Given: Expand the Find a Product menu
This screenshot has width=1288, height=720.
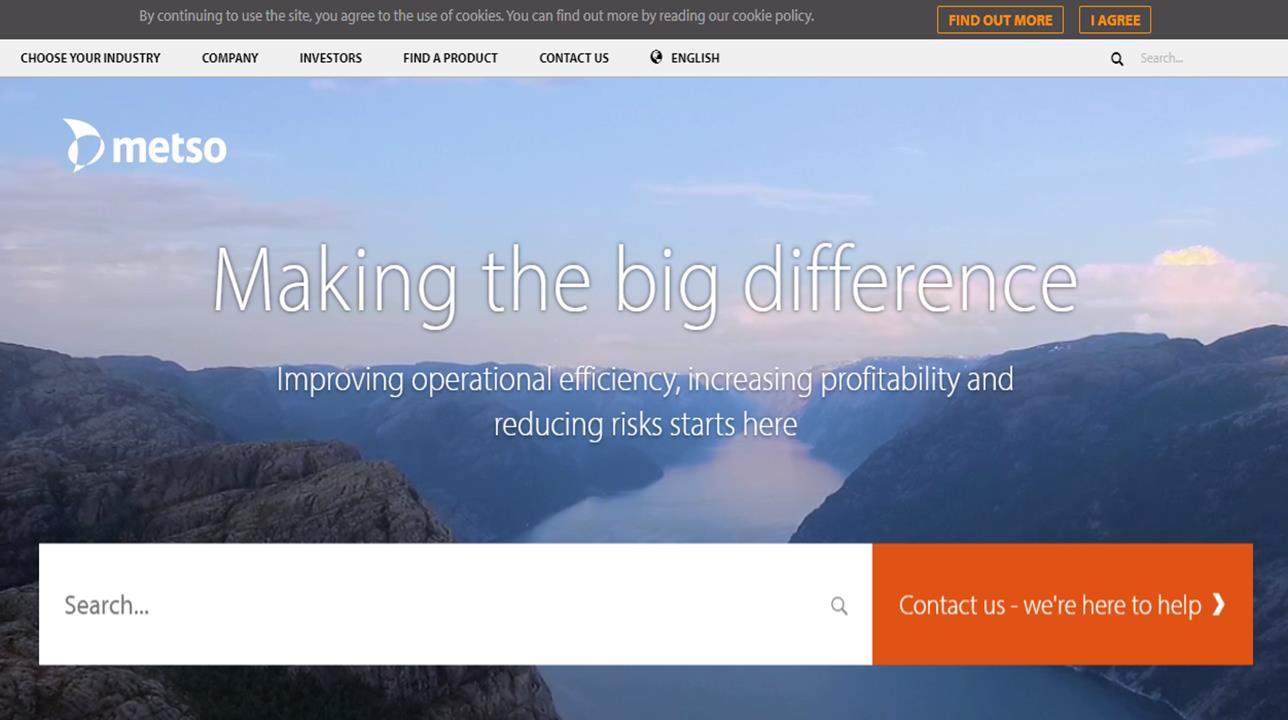Looking at the screenshot, I should tap(450, 58).
